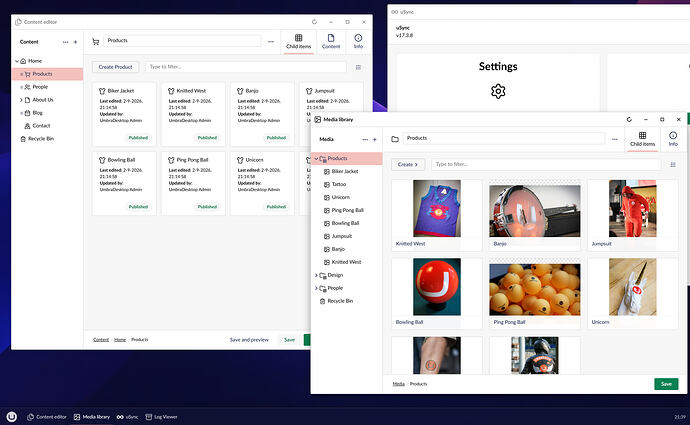Click green Save button in Media library
The width and height of the screenshot is (690, 425).
pyautogui.click(x=666, y=384)
